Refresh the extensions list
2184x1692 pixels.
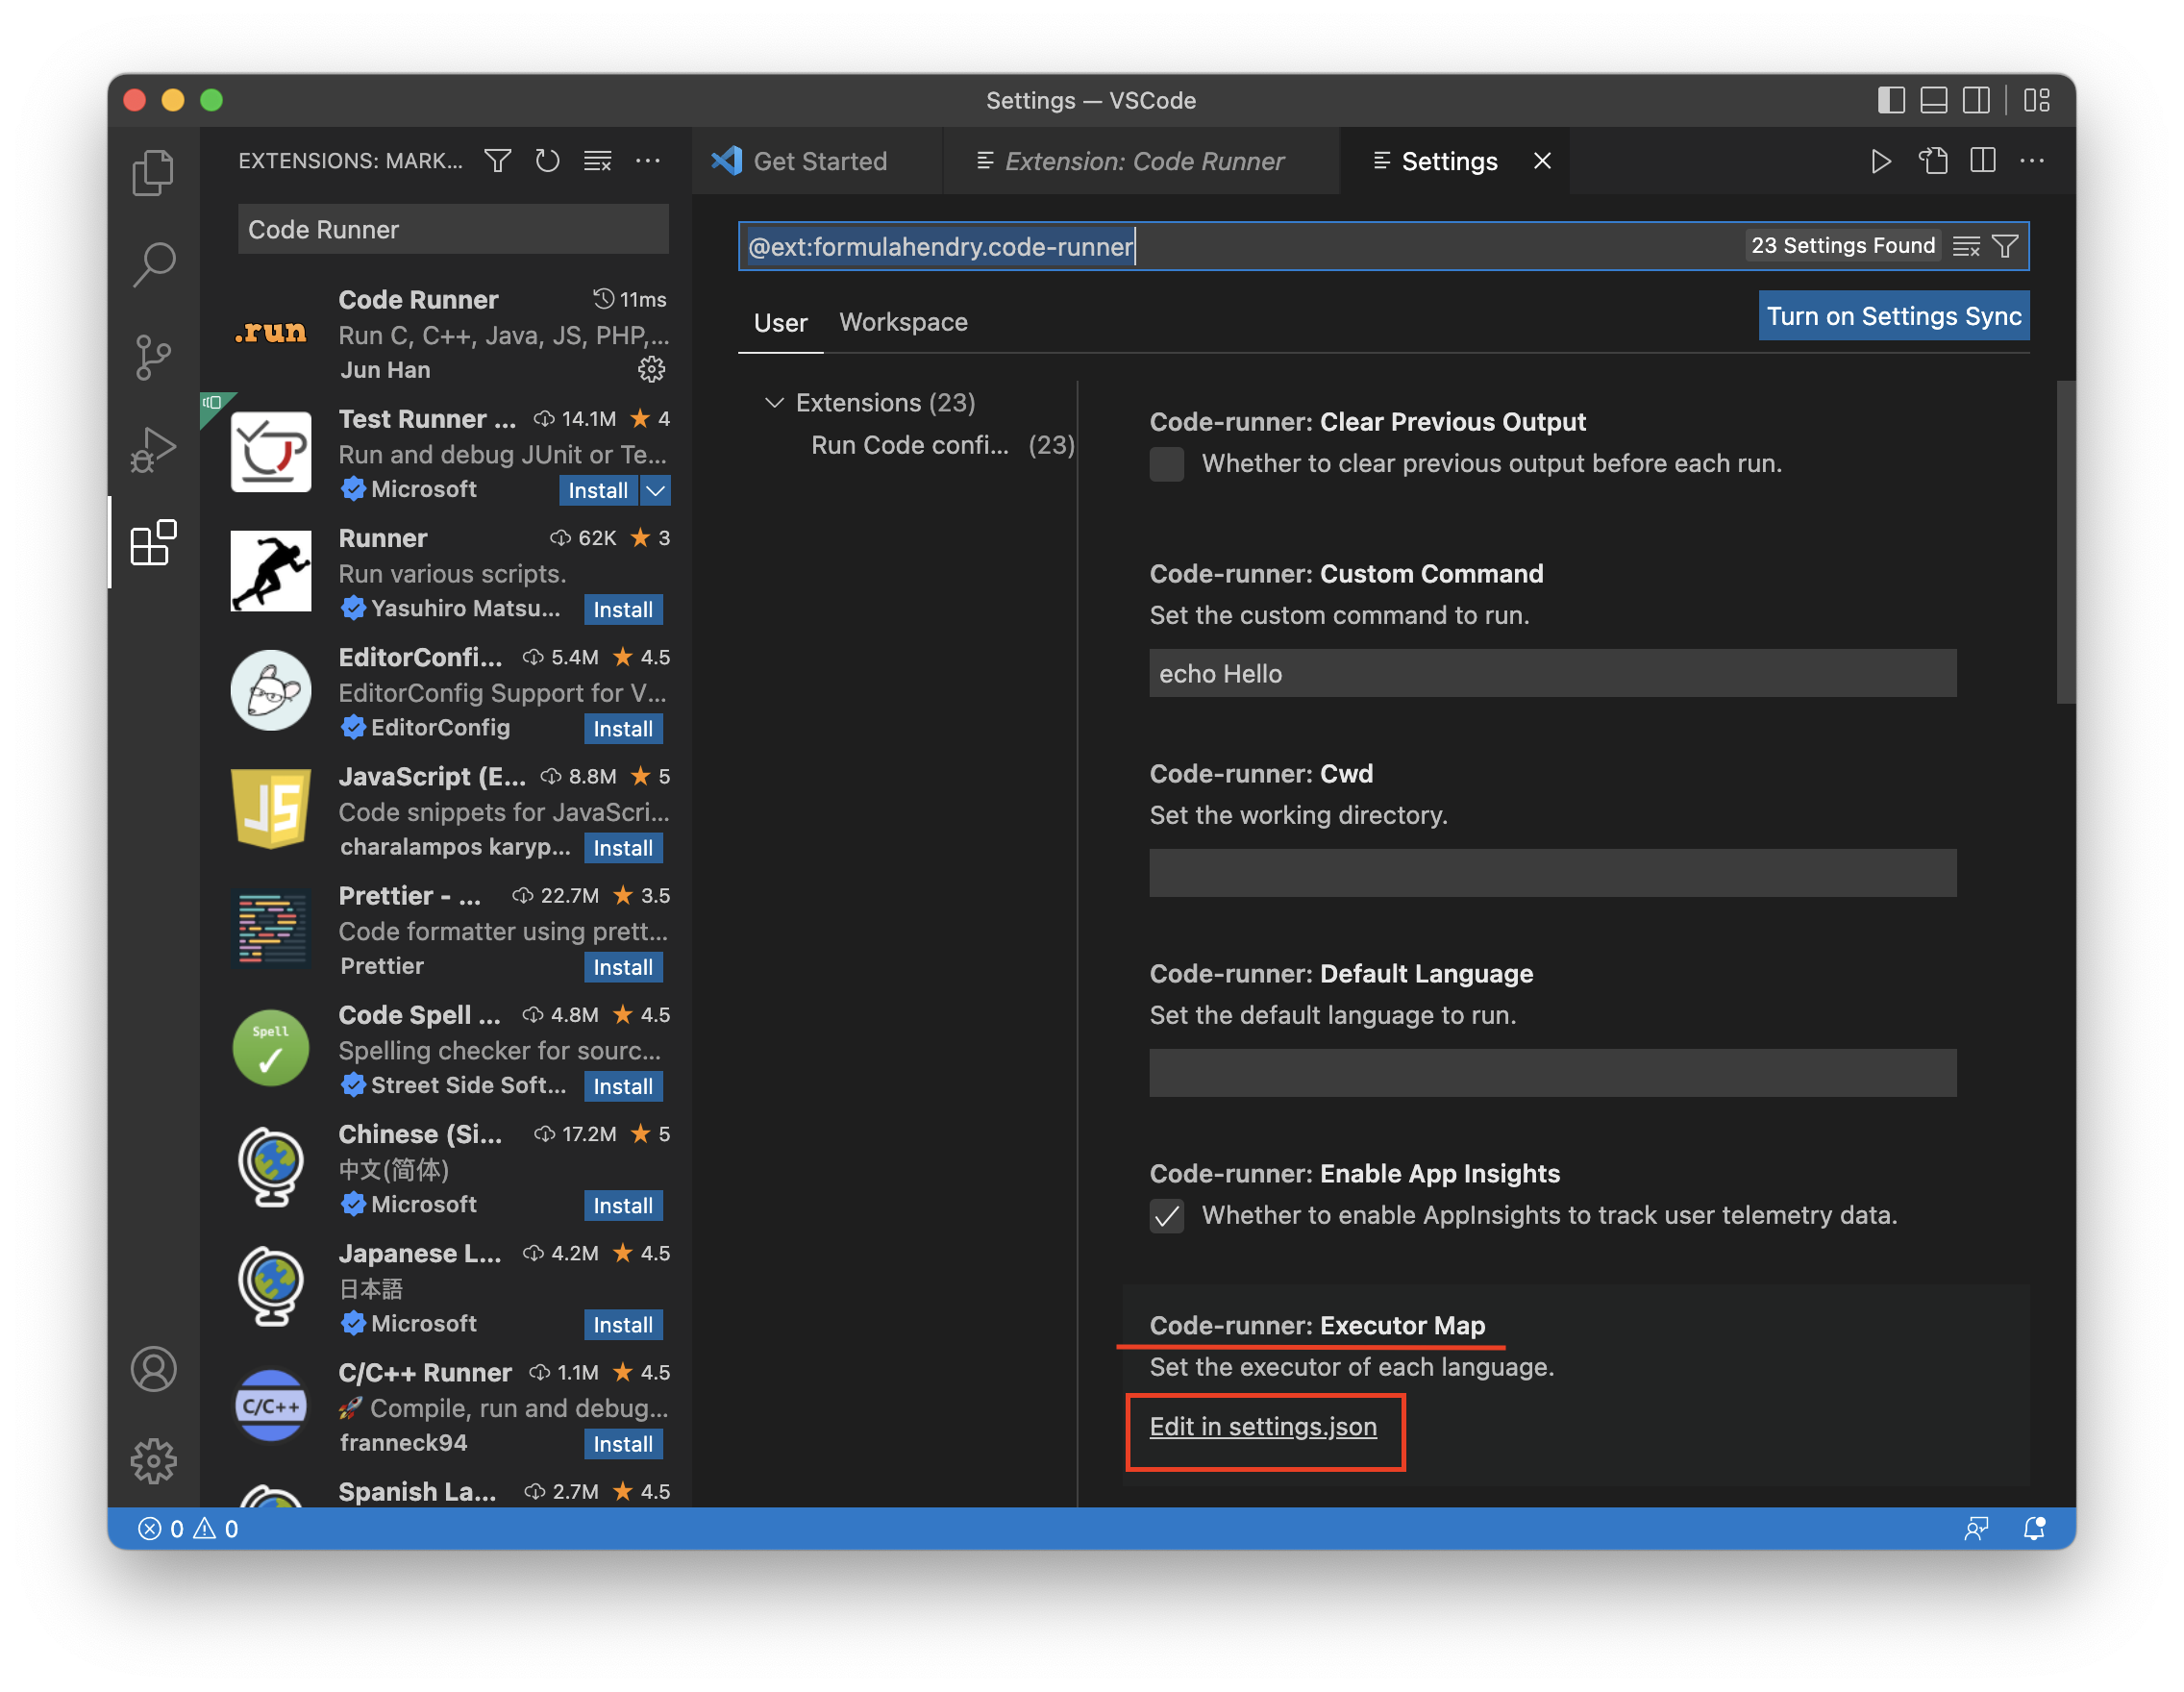547,161
